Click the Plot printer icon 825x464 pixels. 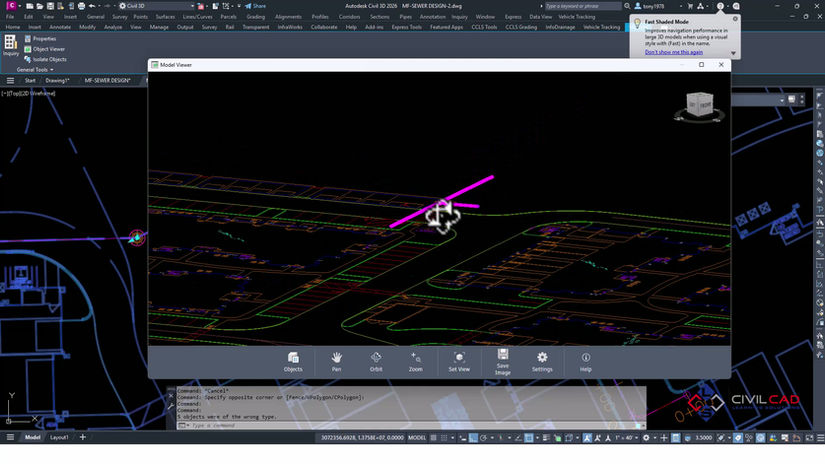tap(81, 6)
